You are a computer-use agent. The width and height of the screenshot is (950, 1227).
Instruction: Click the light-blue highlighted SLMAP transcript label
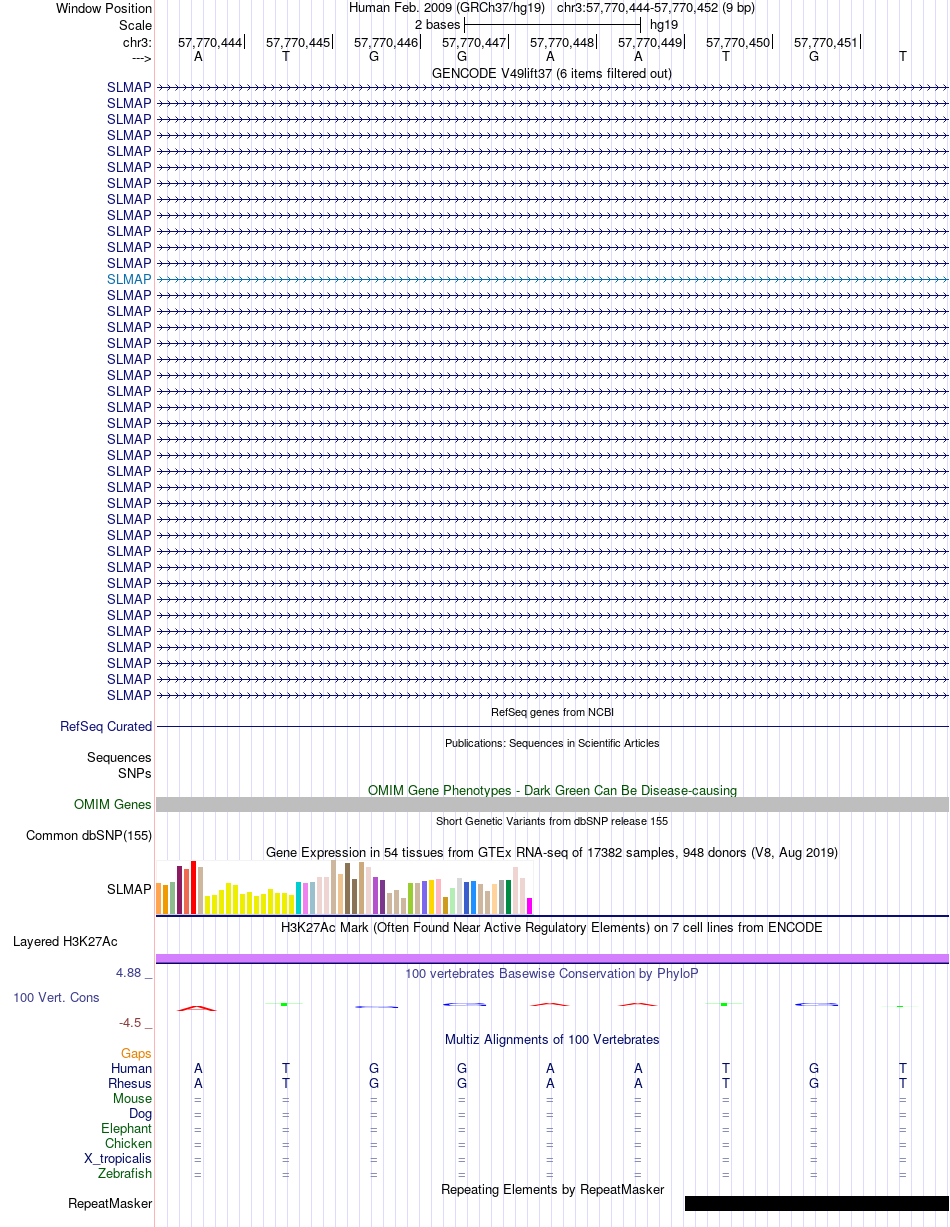129,279
